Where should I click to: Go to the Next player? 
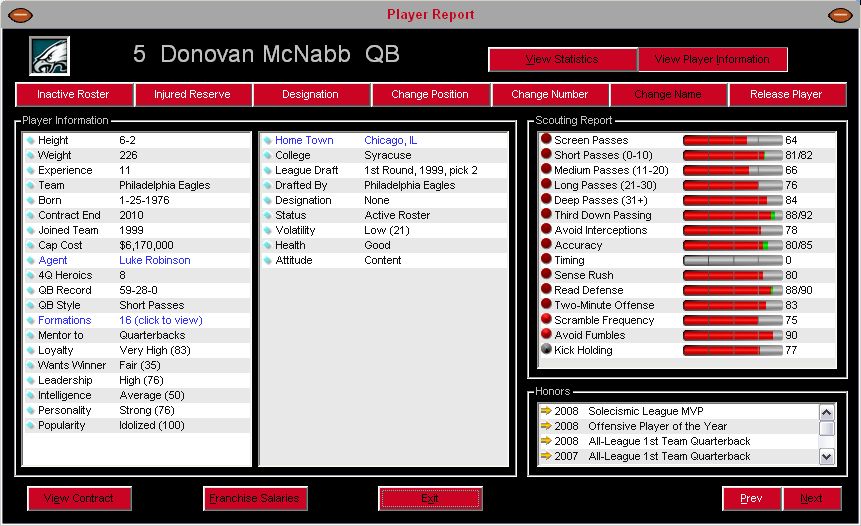[x=811, y=498]
